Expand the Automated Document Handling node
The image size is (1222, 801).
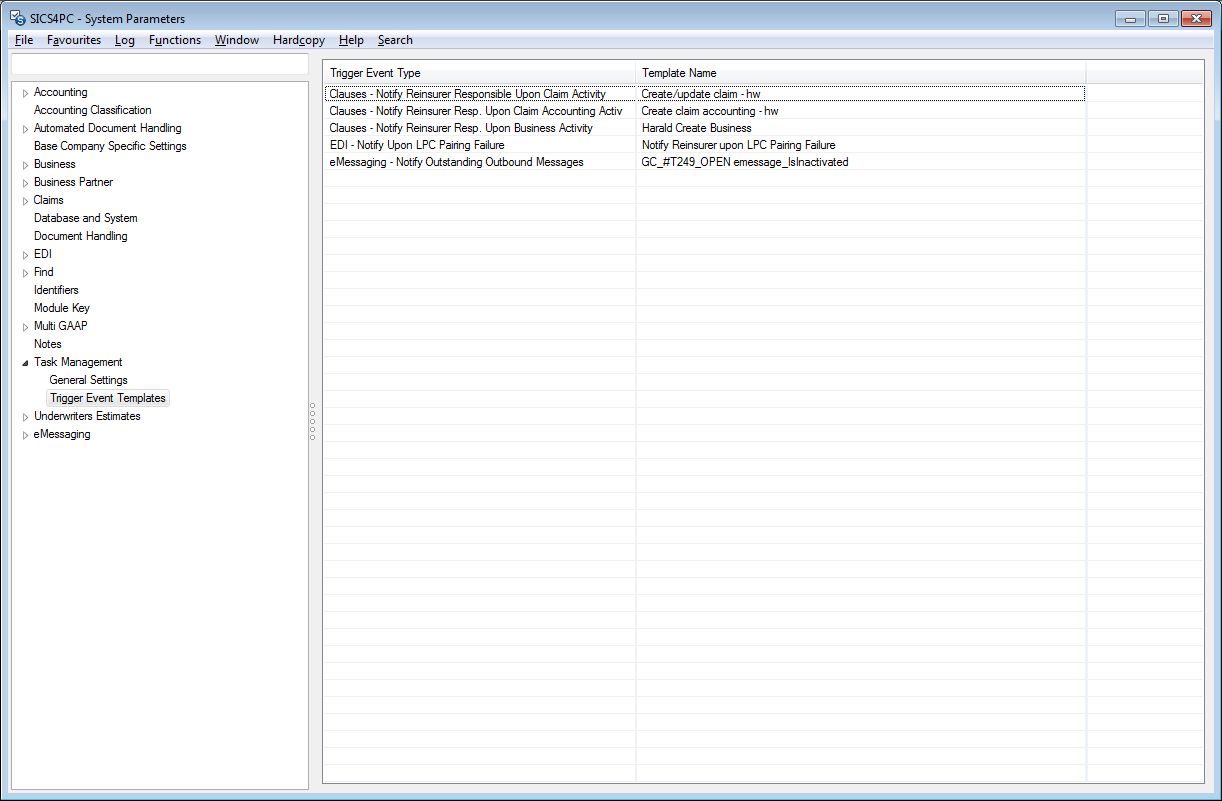[25, 129]
